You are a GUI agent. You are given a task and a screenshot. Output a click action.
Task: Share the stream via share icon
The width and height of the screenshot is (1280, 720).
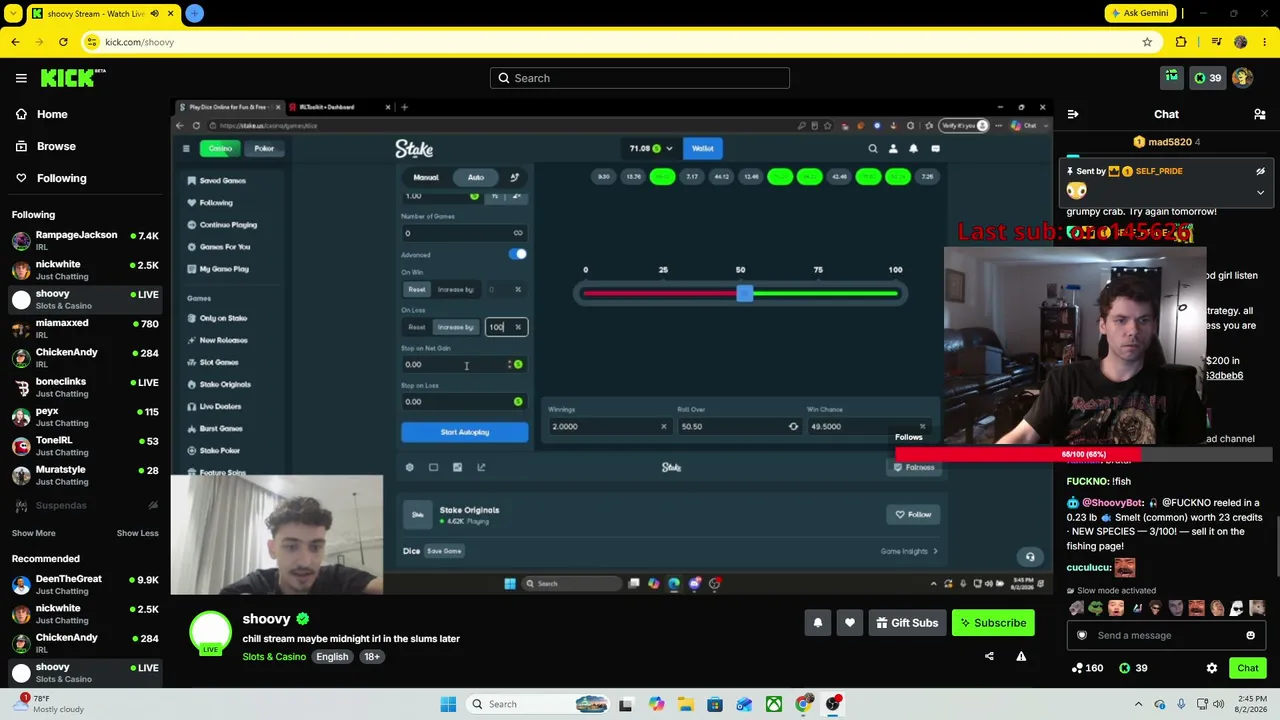pos(989,656)
